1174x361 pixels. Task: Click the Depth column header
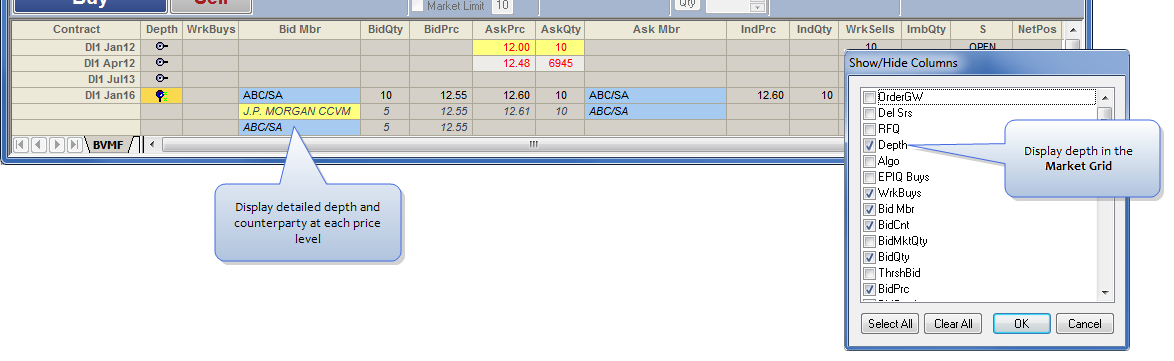click(x=162, y=30)
